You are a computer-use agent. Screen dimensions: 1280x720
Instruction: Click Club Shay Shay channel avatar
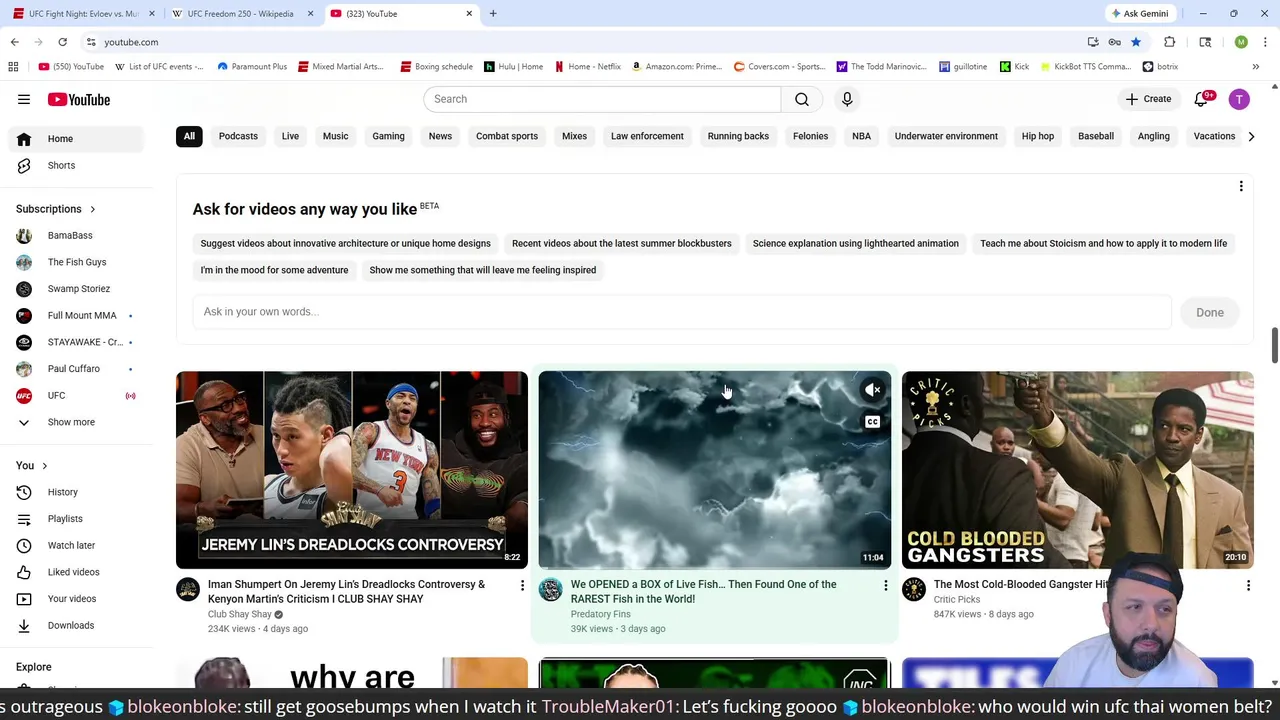[x=188, y=590]
